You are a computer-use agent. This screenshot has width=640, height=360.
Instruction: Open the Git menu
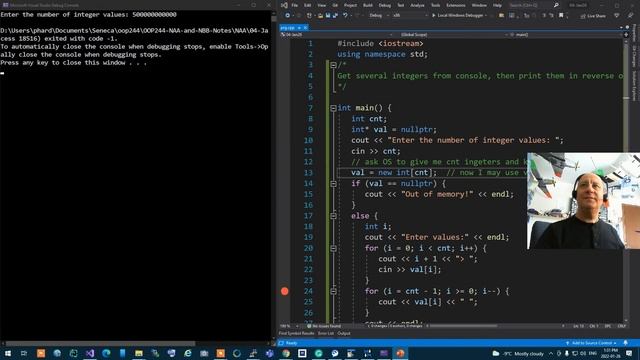335,5
